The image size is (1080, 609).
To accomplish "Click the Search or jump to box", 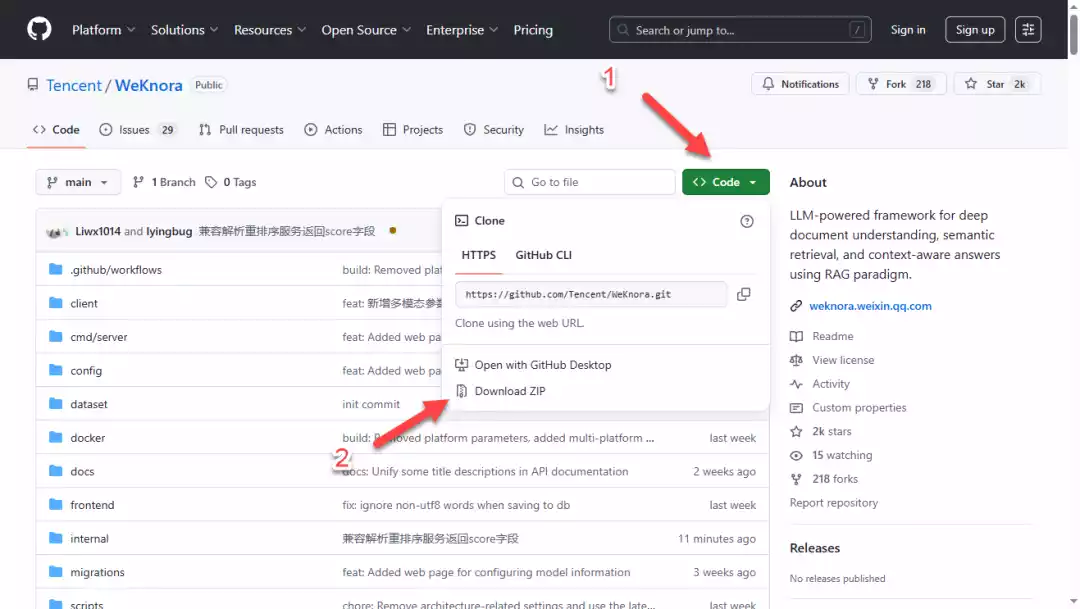I will coord(740,30).
